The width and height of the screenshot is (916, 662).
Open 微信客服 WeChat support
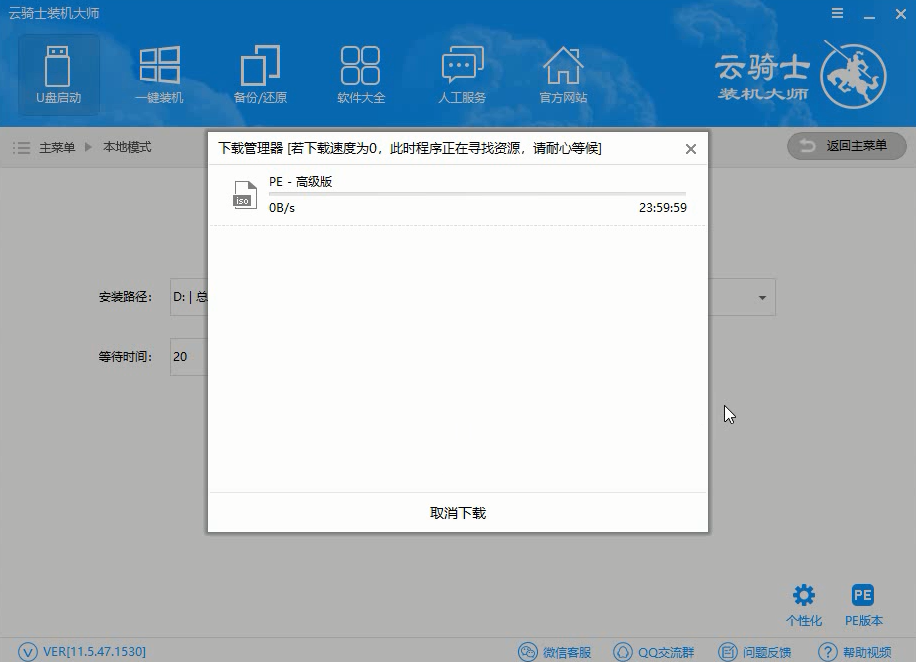point(557,652)
